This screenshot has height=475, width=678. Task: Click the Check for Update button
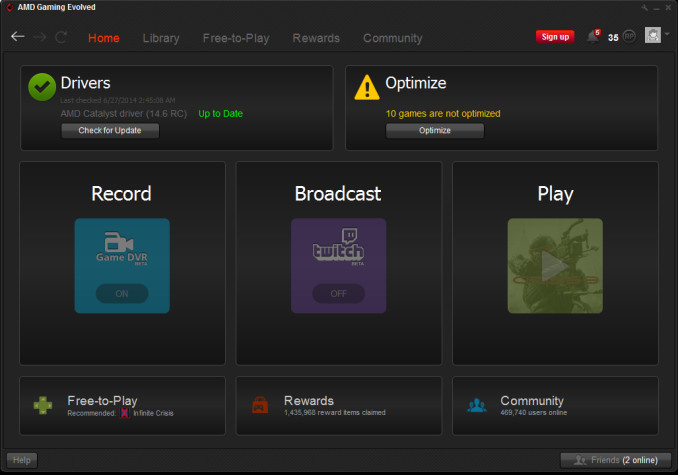point(110,131)
